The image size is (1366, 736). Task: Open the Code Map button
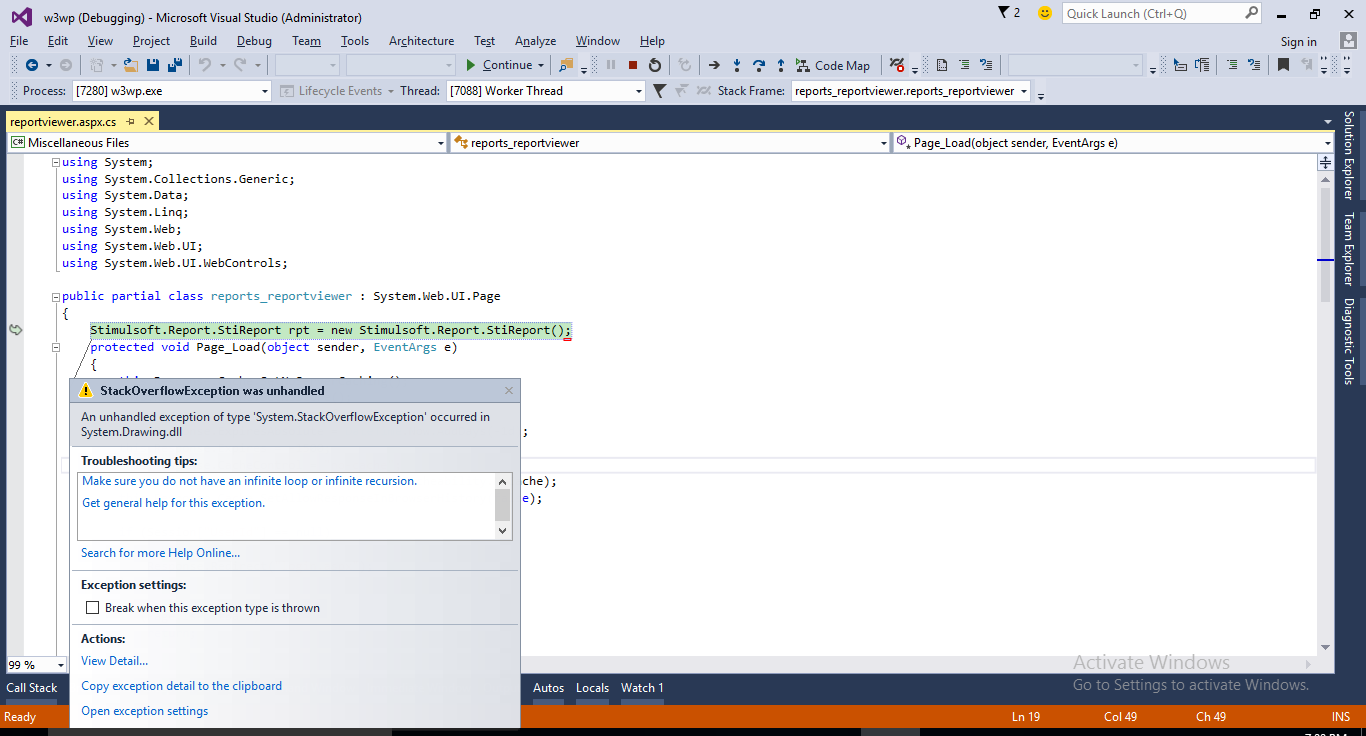click(x=833, y=65)
